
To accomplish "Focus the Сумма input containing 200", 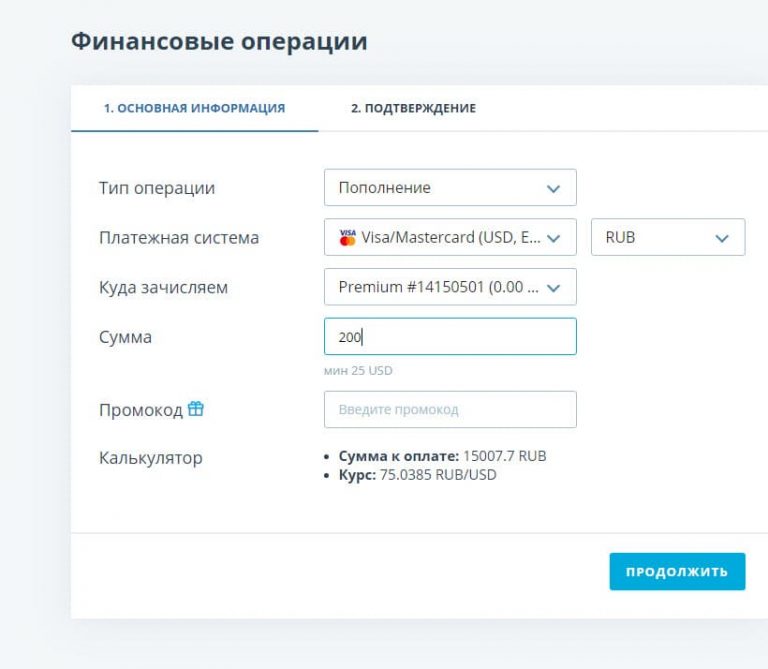I will click(450, 337).
